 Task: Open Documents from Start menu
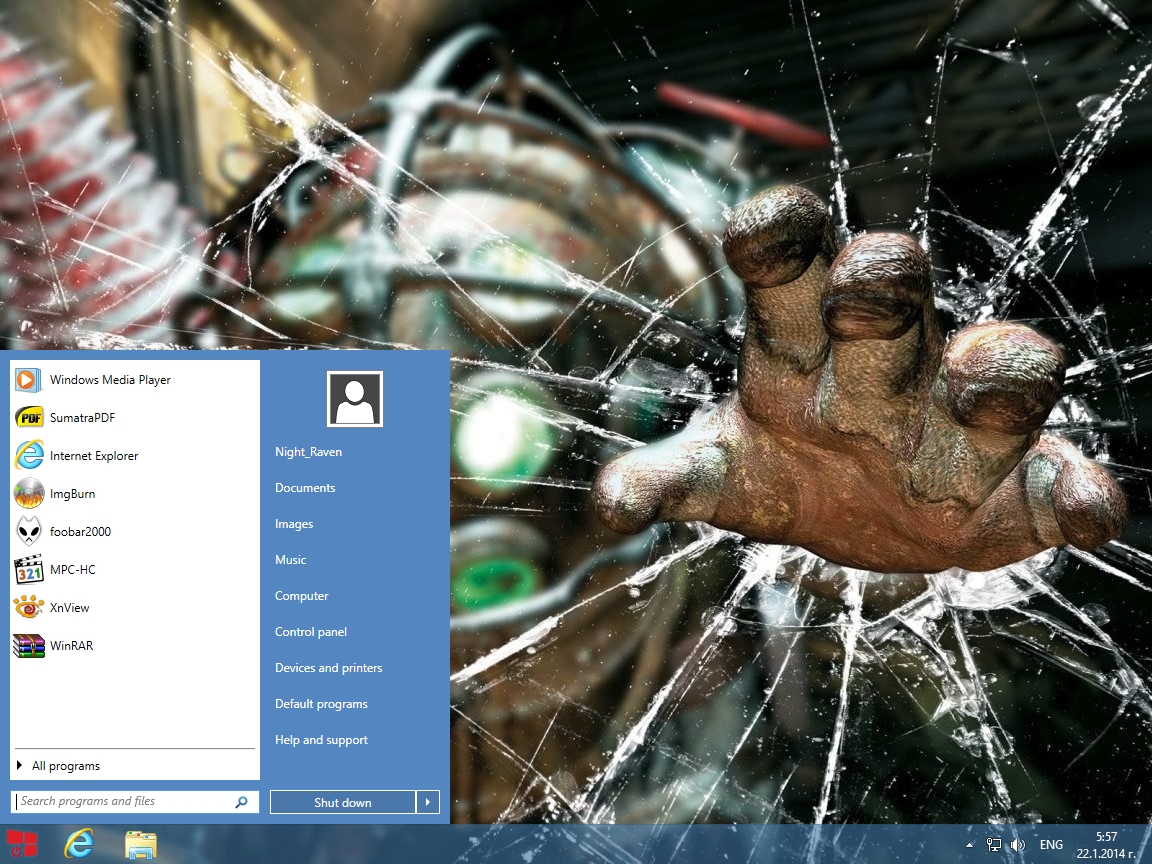click(x=305, y=488)
